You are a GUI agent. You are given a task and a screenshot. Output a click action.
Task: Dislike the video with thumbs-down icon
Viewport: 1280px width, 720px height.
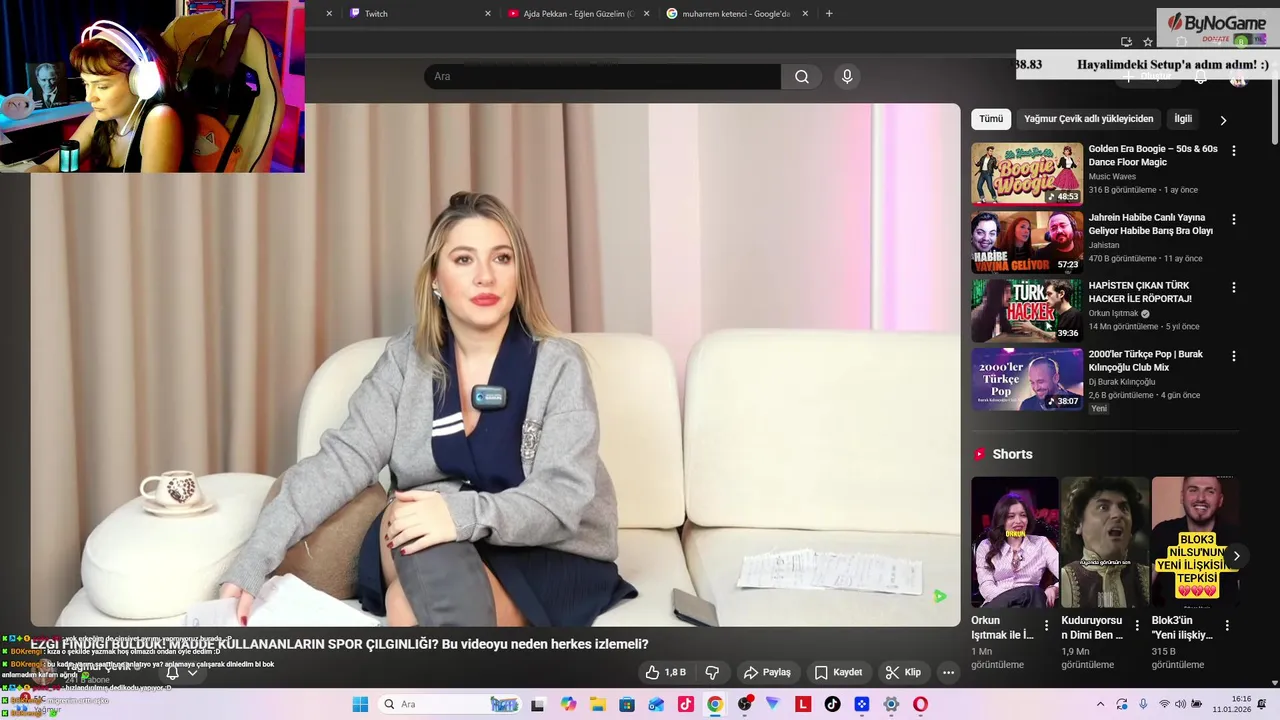coord(712,672)
